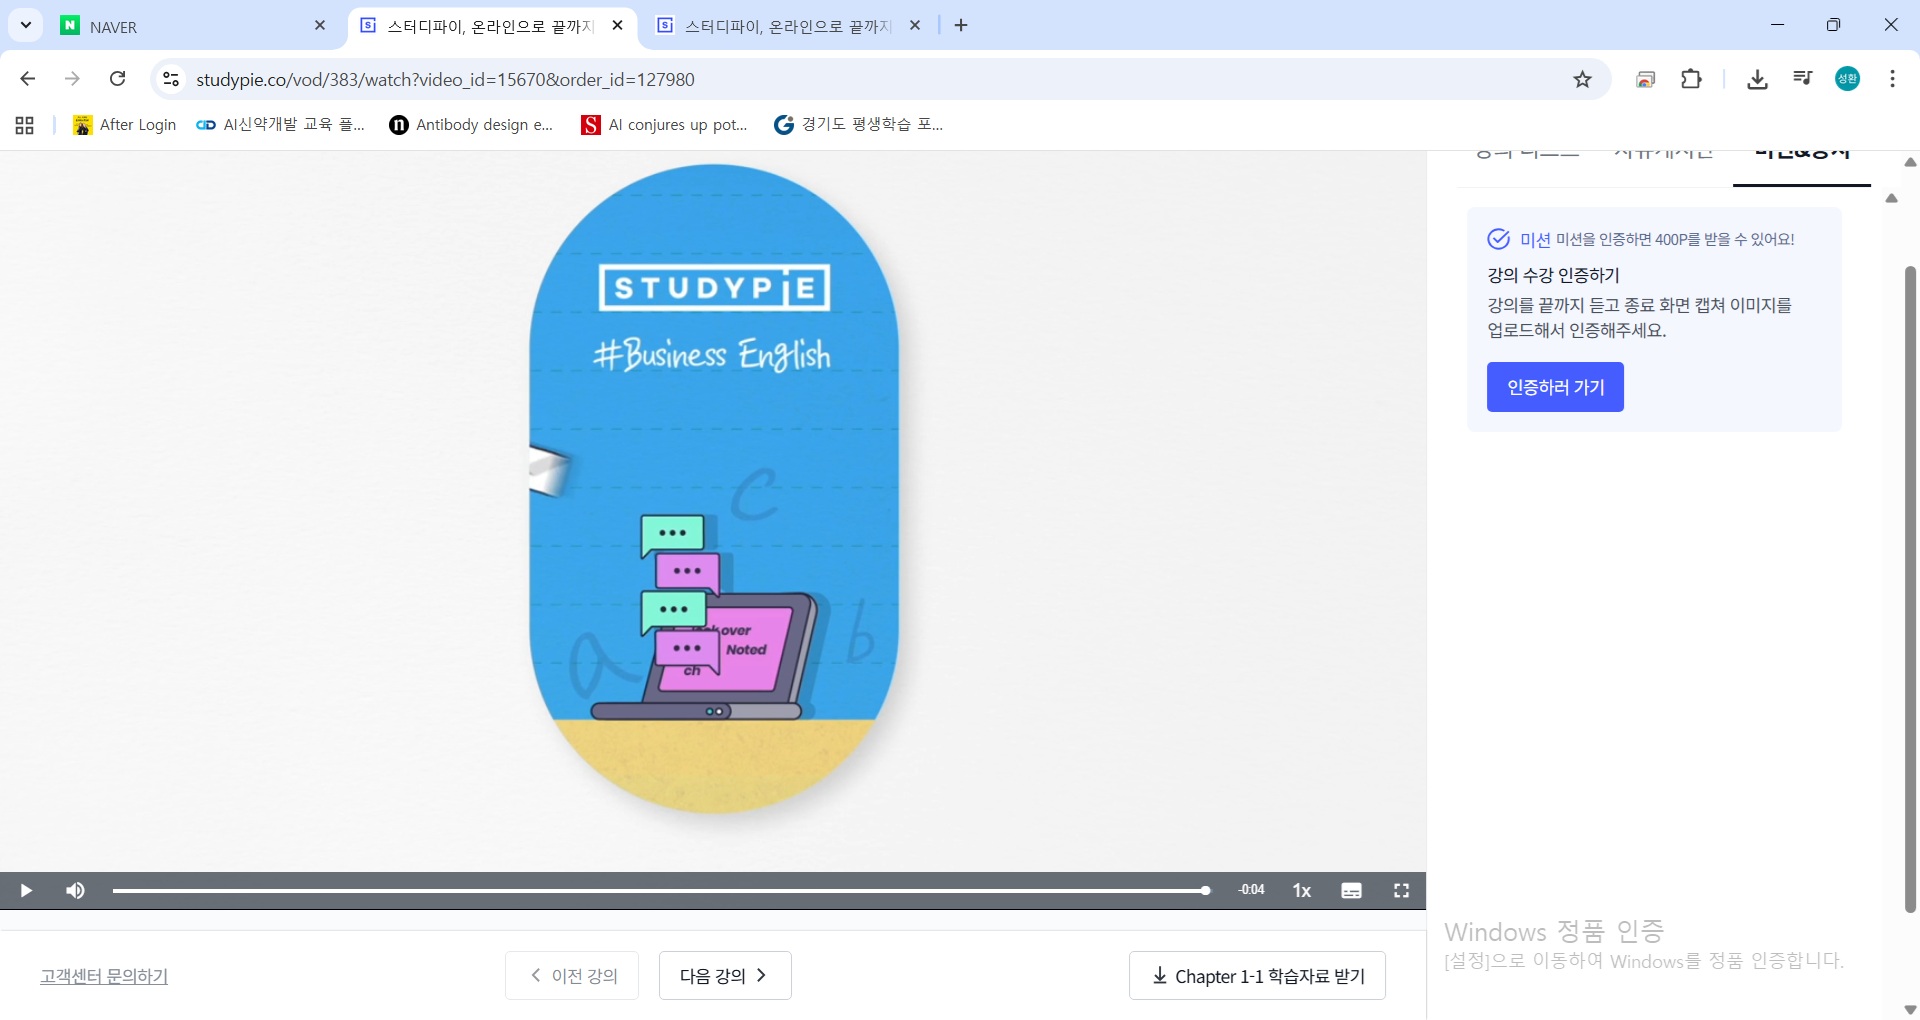Mute the video volume

coord(76,891)
